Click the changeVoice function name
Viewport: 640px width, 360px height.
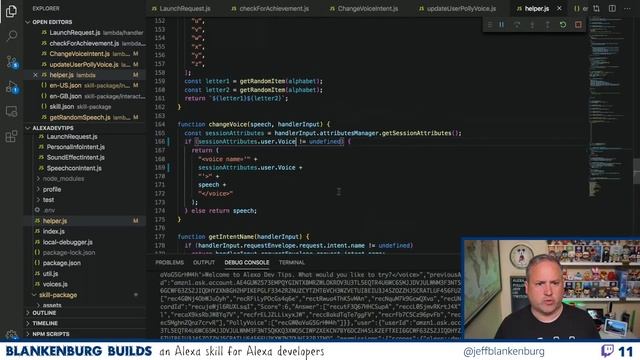click(228, 124)
